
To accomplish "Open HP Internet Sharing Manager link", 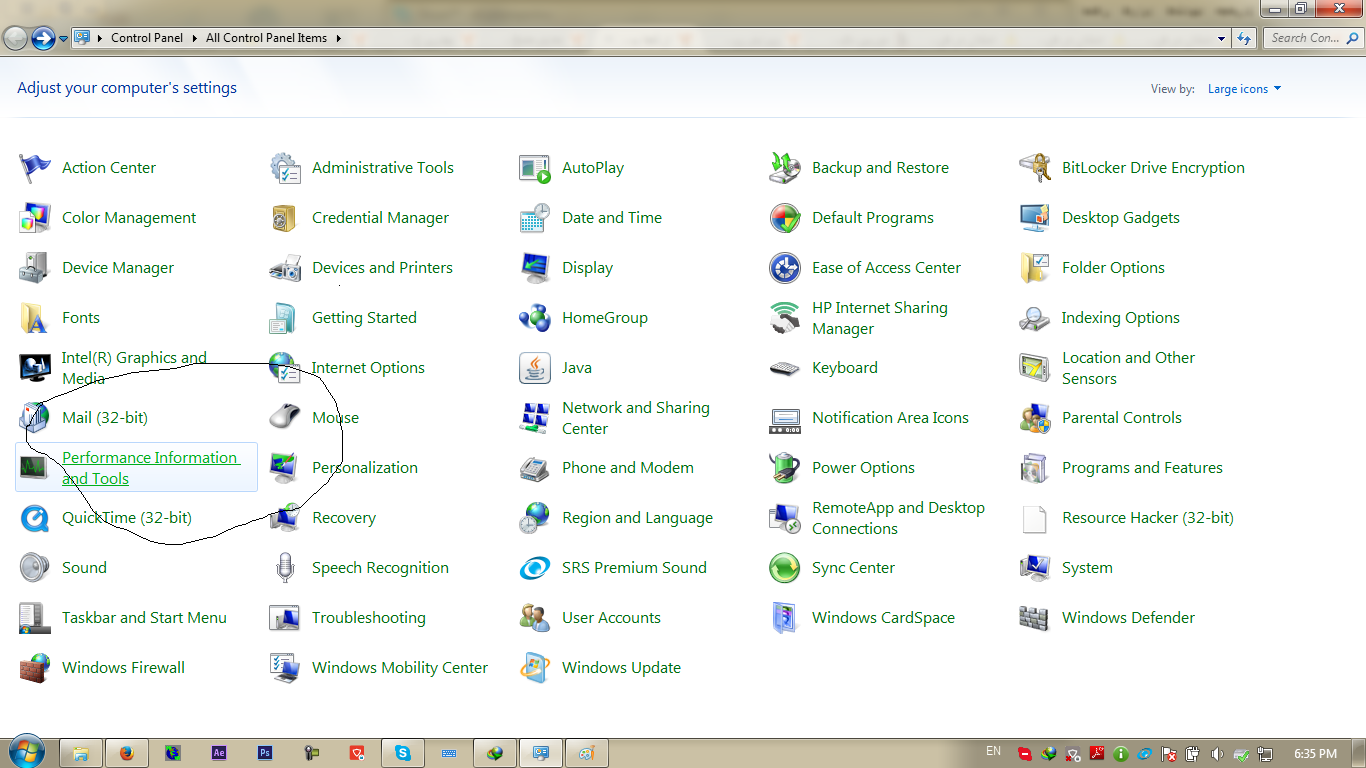I will tap(880, 318).
